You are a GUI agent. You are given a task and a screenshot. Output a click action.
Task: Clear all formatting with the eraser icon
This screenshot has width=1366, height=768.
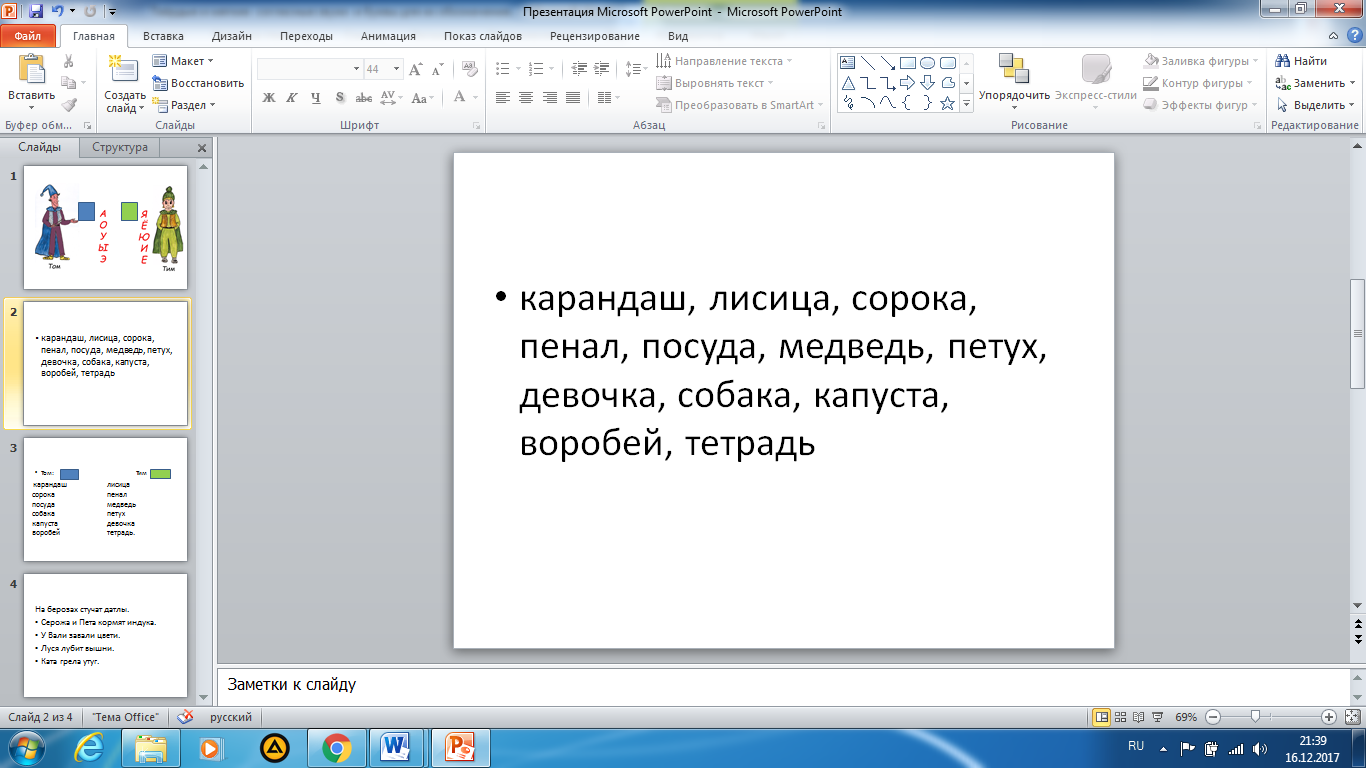pyautogui.click(x=468, y=69)
